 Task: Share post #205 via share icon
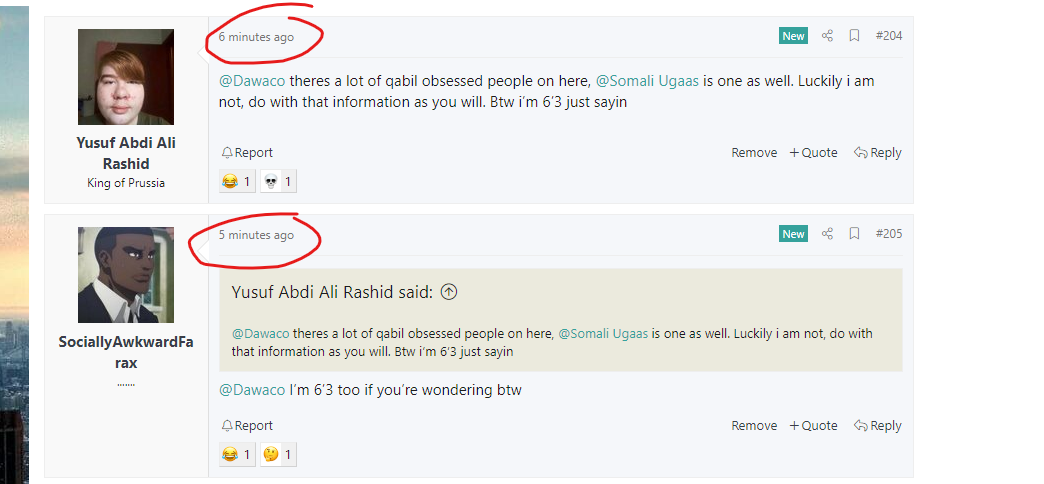827,234
